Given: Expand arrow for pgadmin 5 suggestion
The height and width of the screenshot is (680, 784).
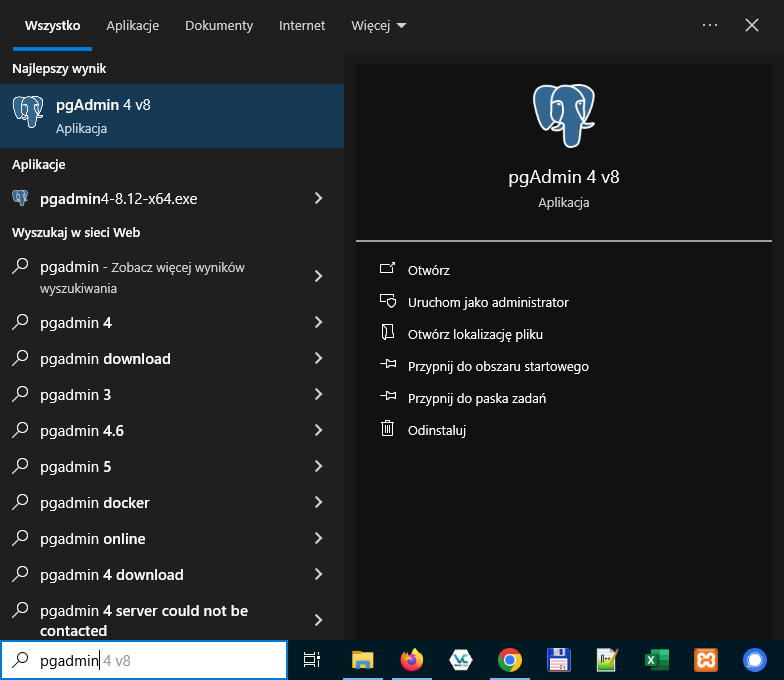Looking at the screenshot, I should [x=318, y=466].
